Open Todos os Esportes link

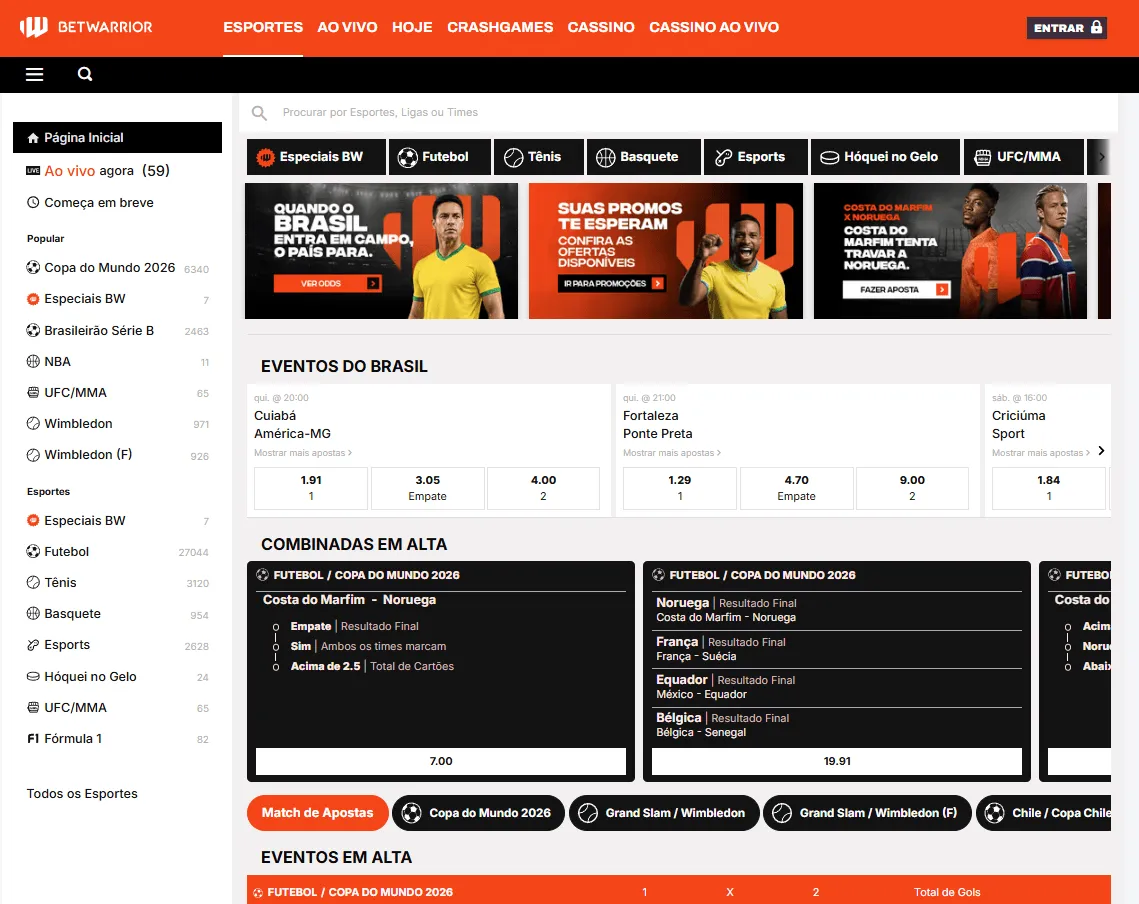pos(82,794)
